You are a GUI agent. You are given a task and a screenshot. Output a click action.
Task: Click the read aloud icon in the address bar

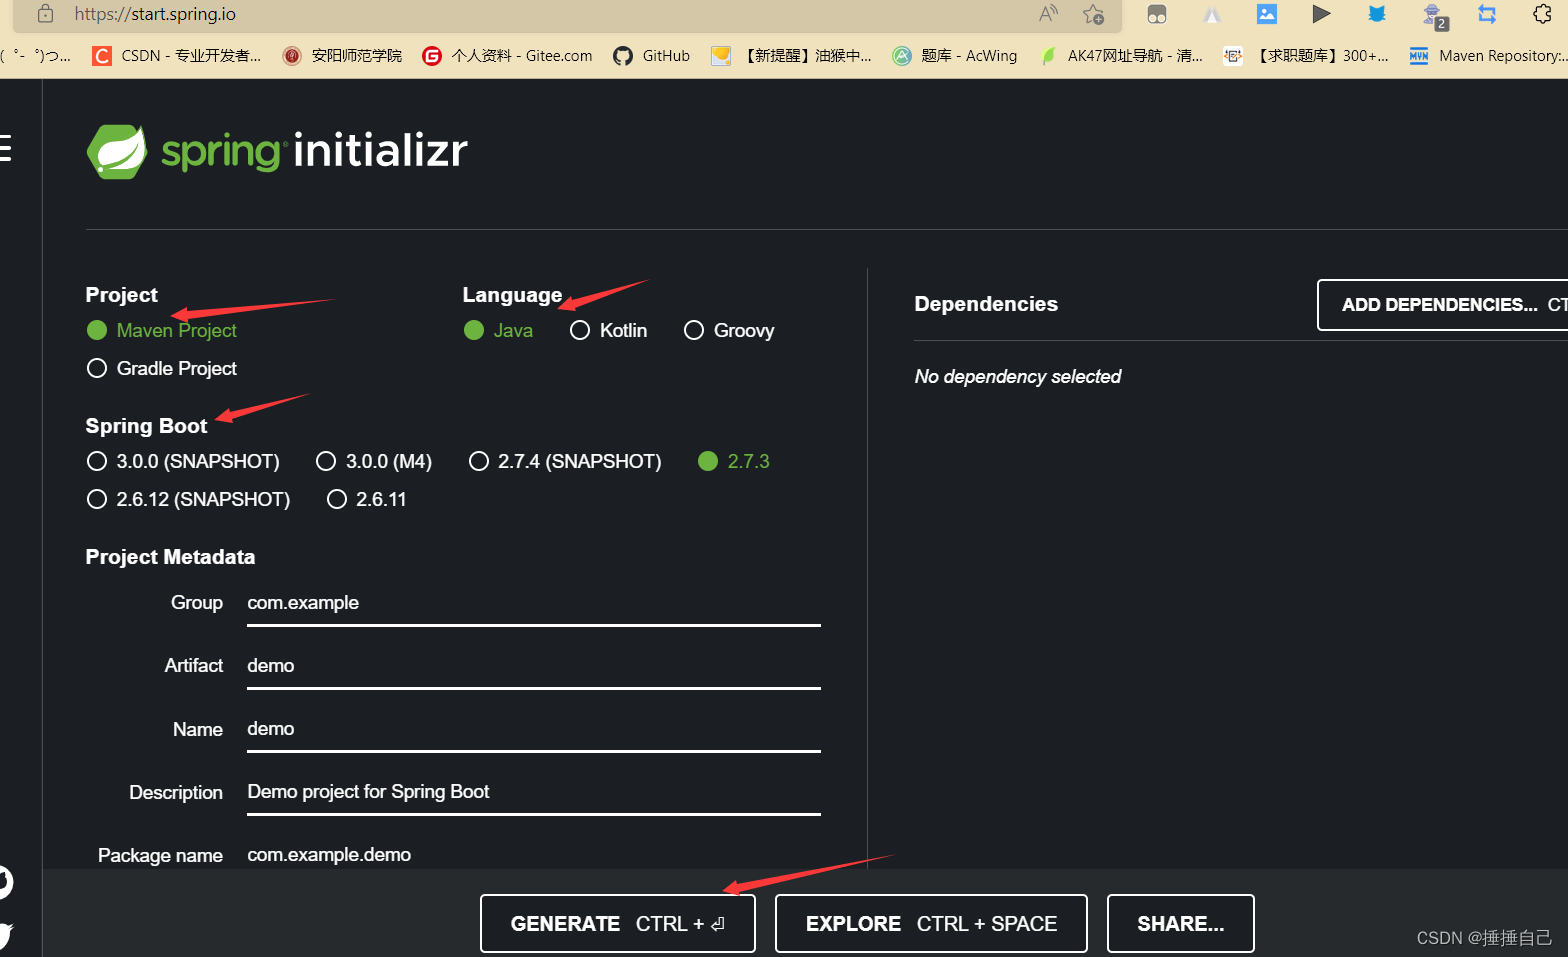click(x=1048, y=14)
